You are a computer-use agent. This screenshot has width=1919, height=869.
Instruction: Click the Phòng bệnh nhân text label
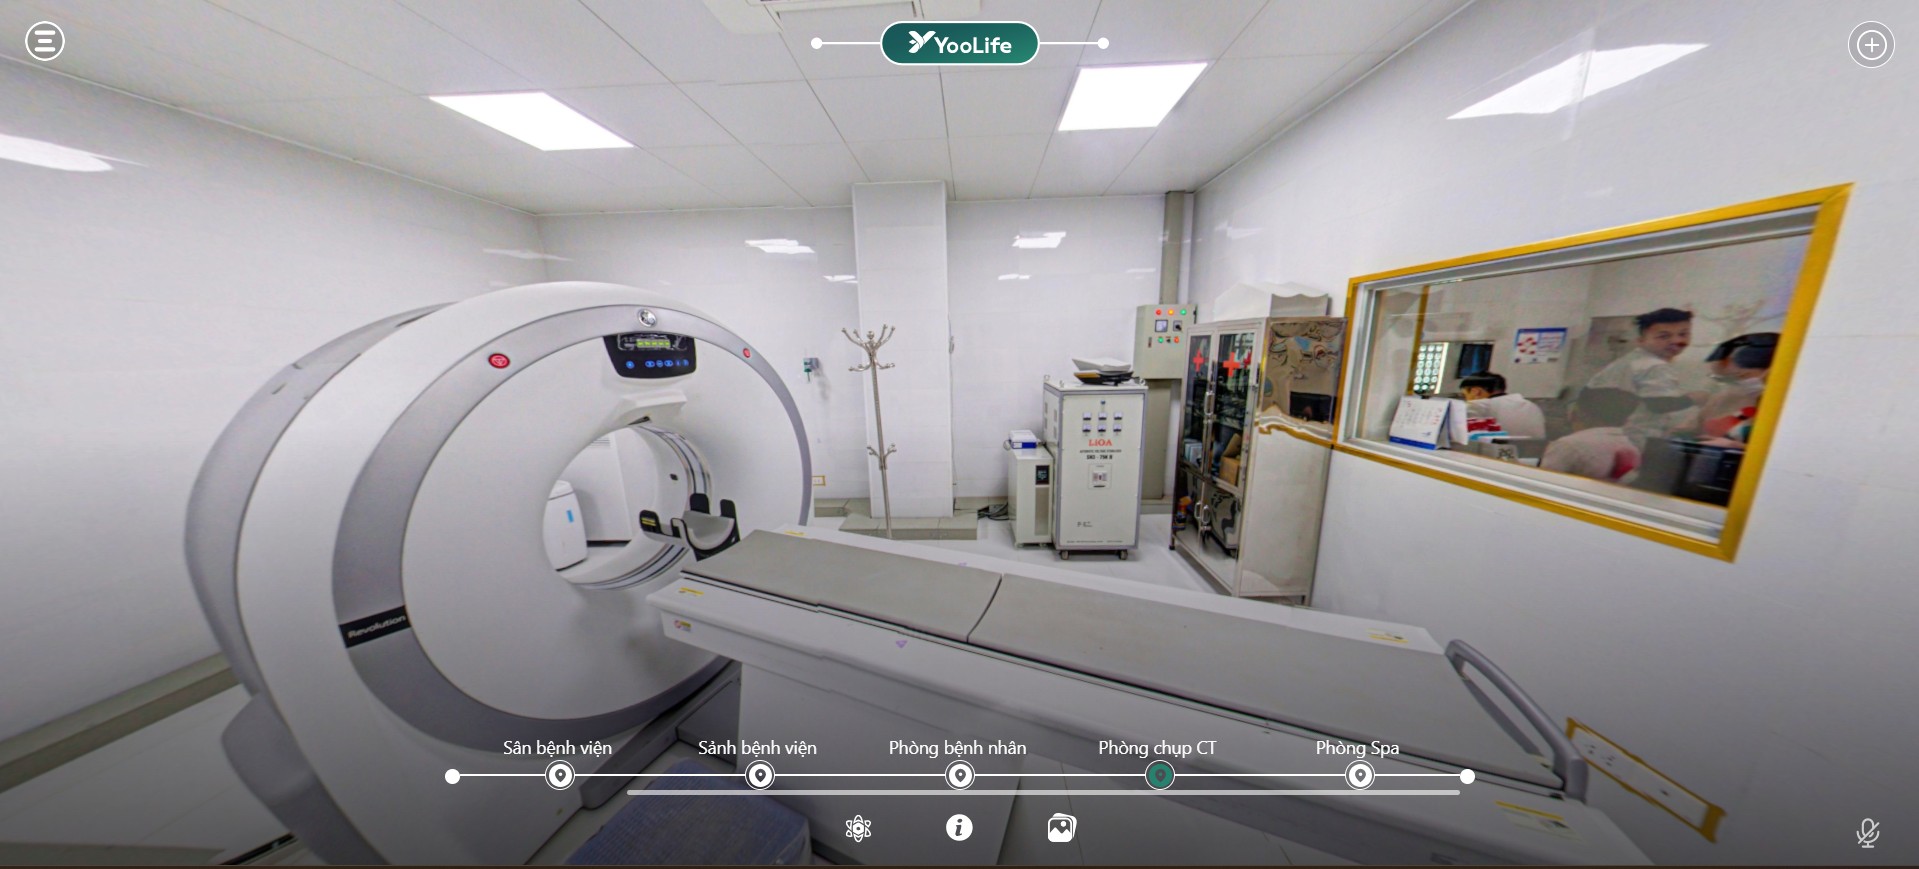957,748
